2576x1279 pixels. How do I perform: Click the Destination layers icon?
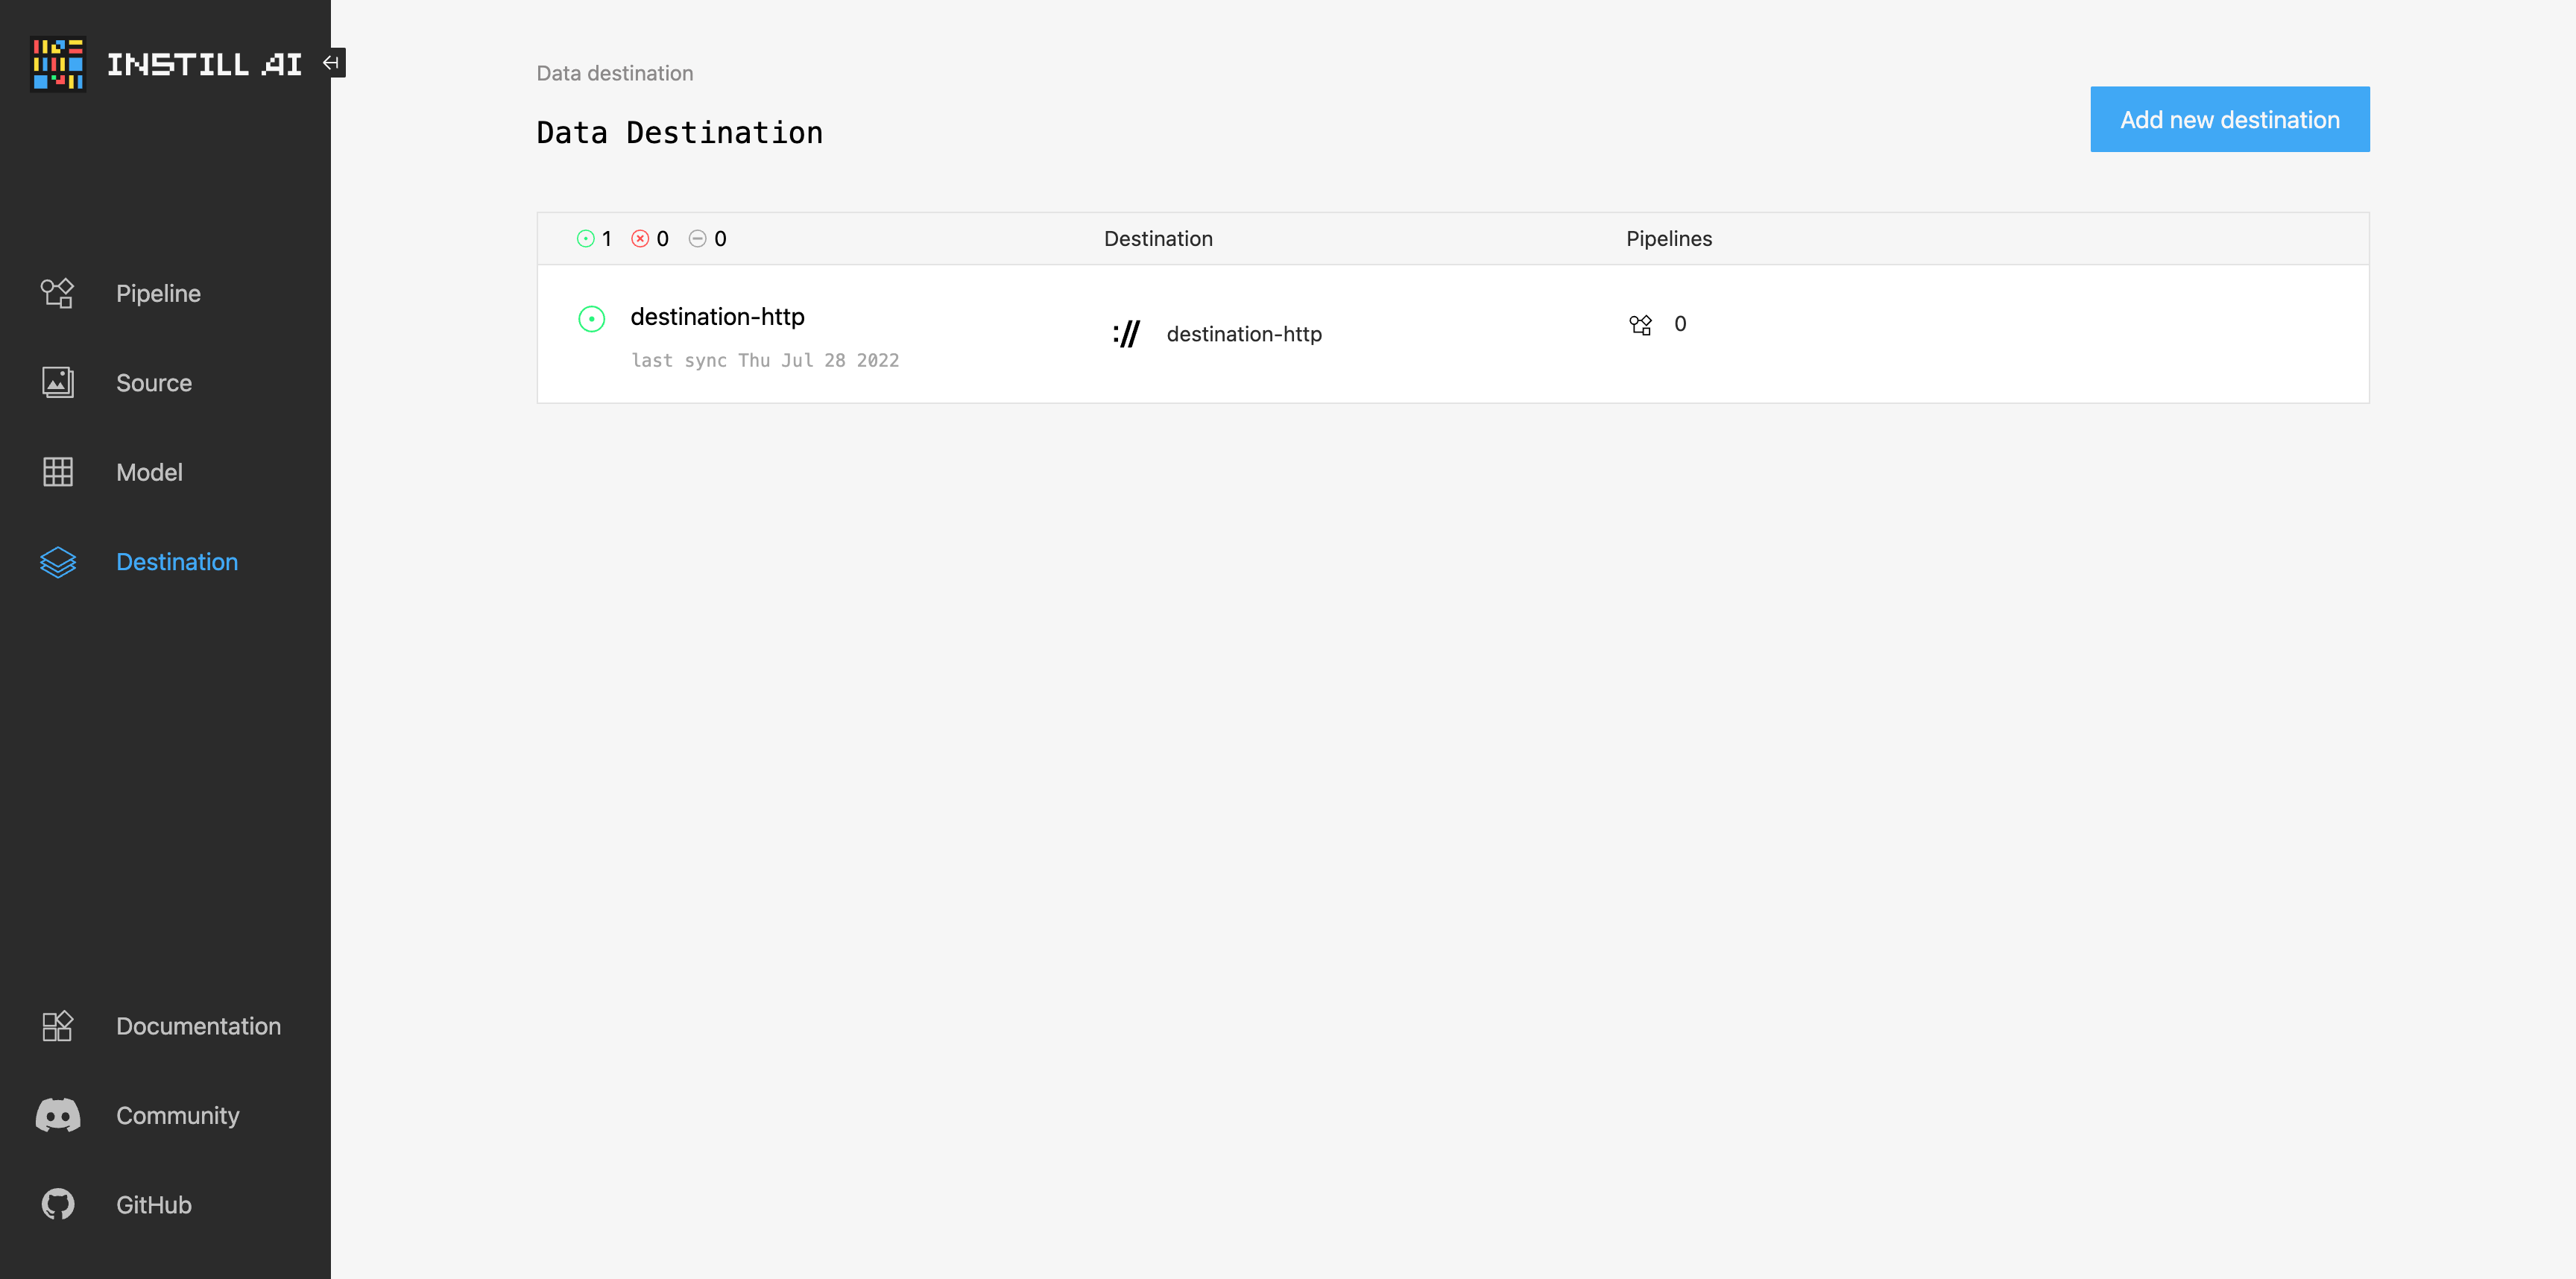pyautogui.click(x=57, y=562)
